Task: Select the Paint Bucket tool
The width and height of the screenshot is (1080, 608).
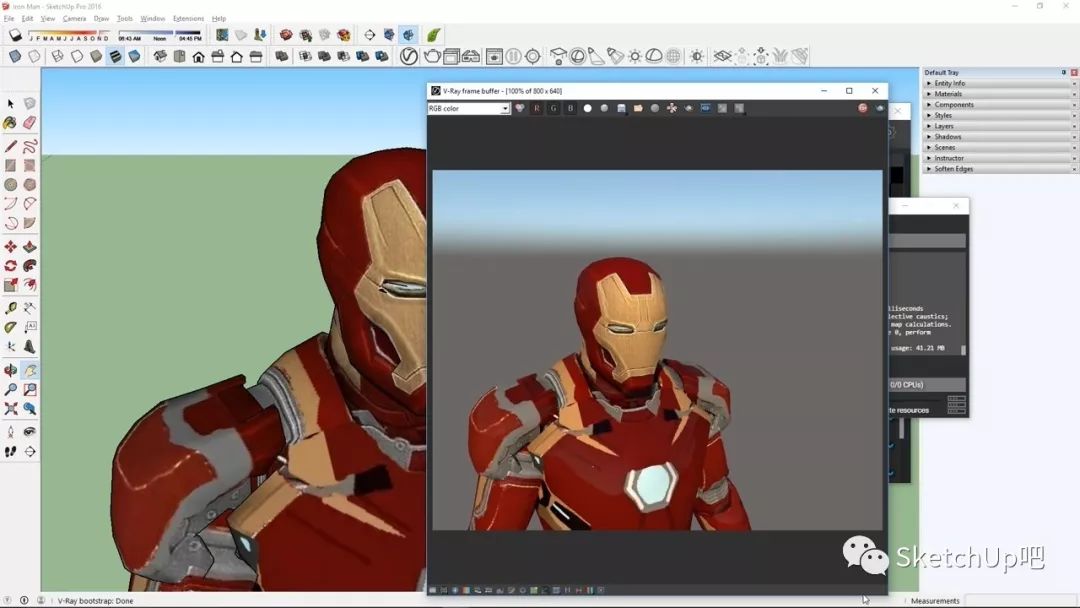Action: (10, 123)
